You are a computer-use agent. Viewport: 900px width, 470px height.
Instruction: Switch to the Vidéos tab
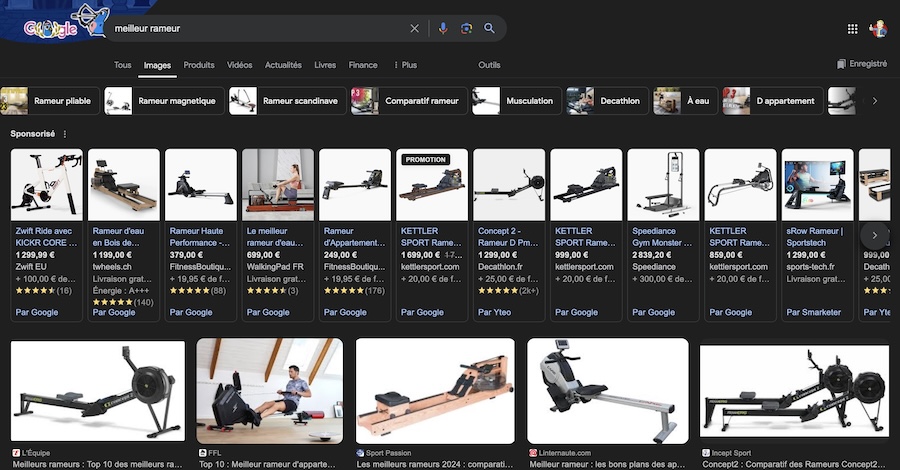point(240,65)
